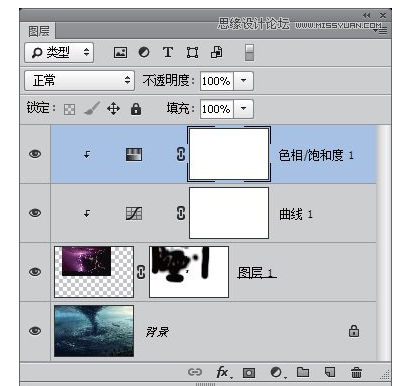Open the 正常 blend mode dropdown
Screen dimensions: 411x386
[x=79, y=81]
